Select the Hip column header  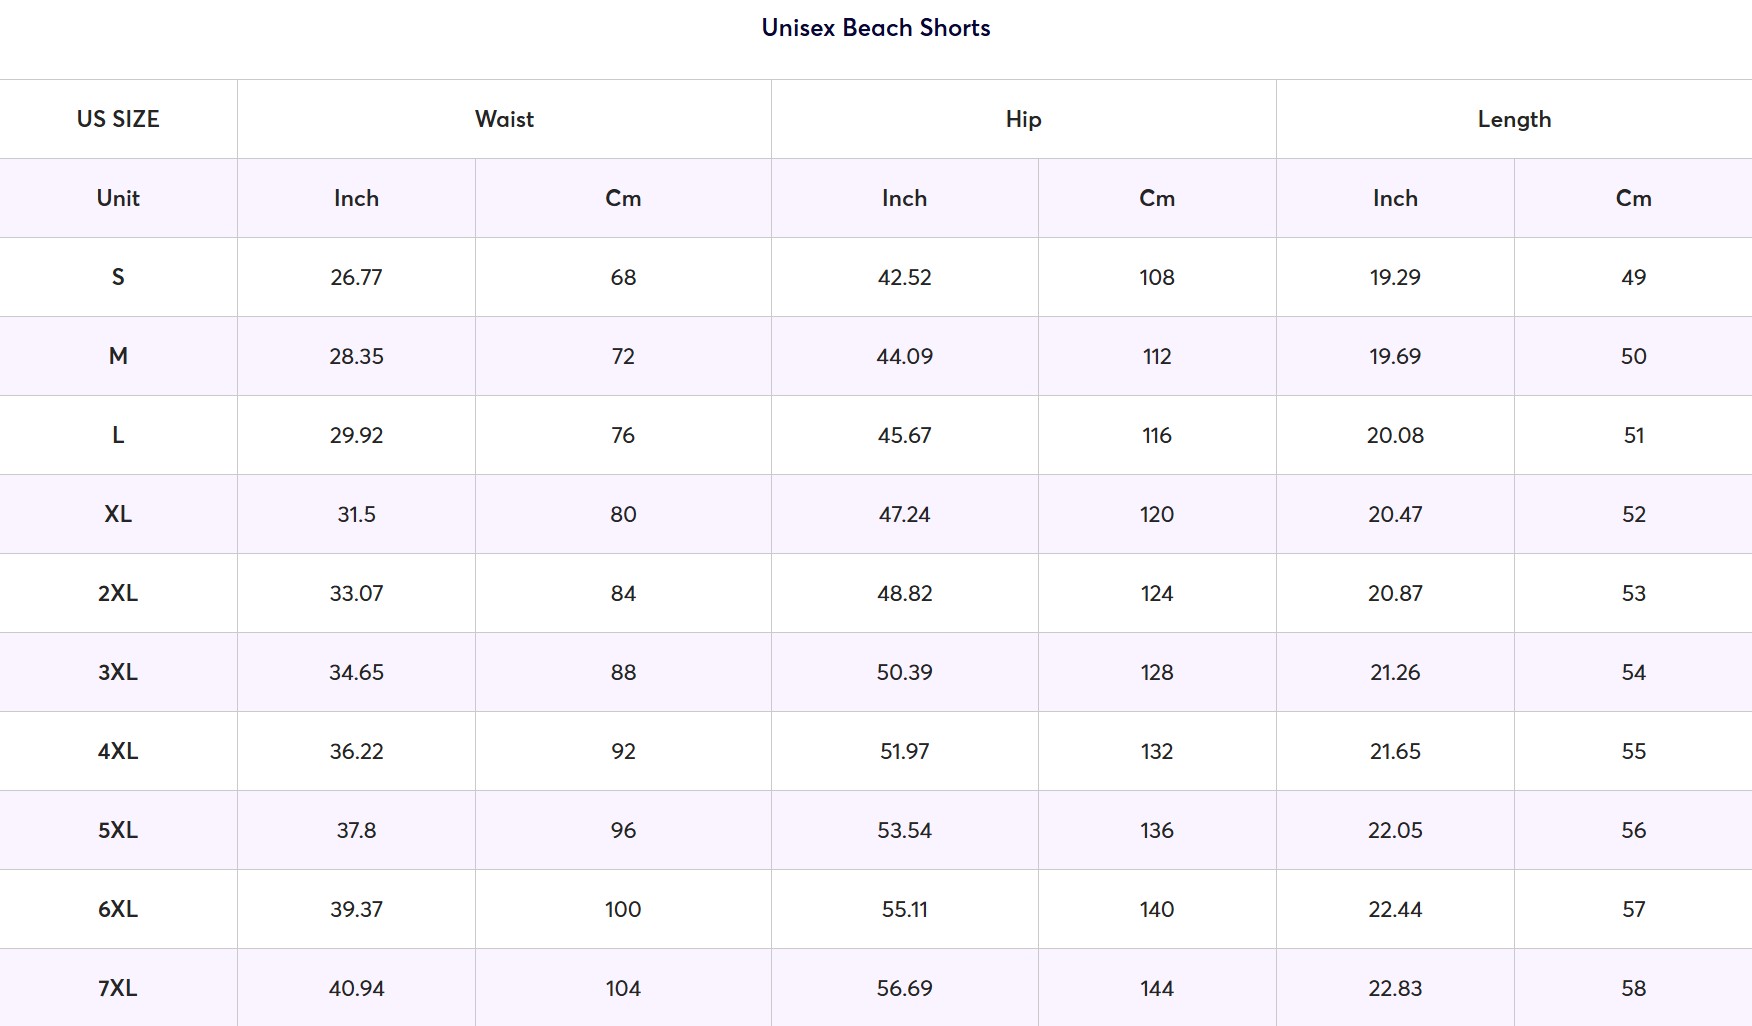point(1023,119)
